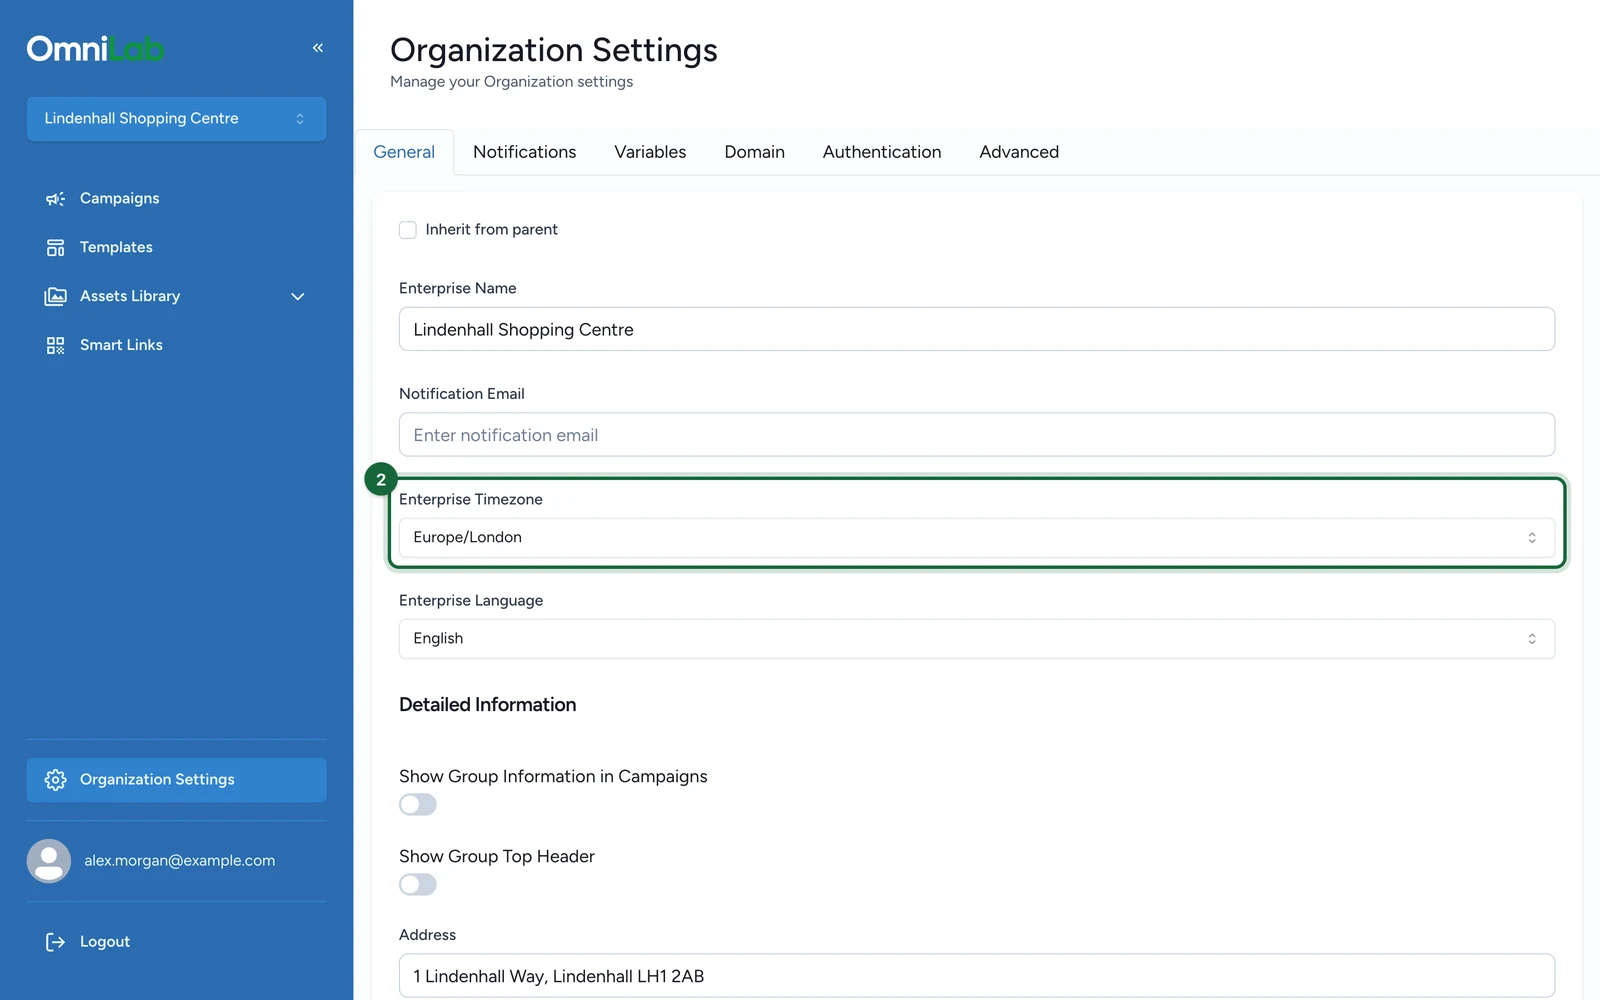Open the Enterprise Timezone dropdown
This screenshot has width=1600, height=1000.
977,538
